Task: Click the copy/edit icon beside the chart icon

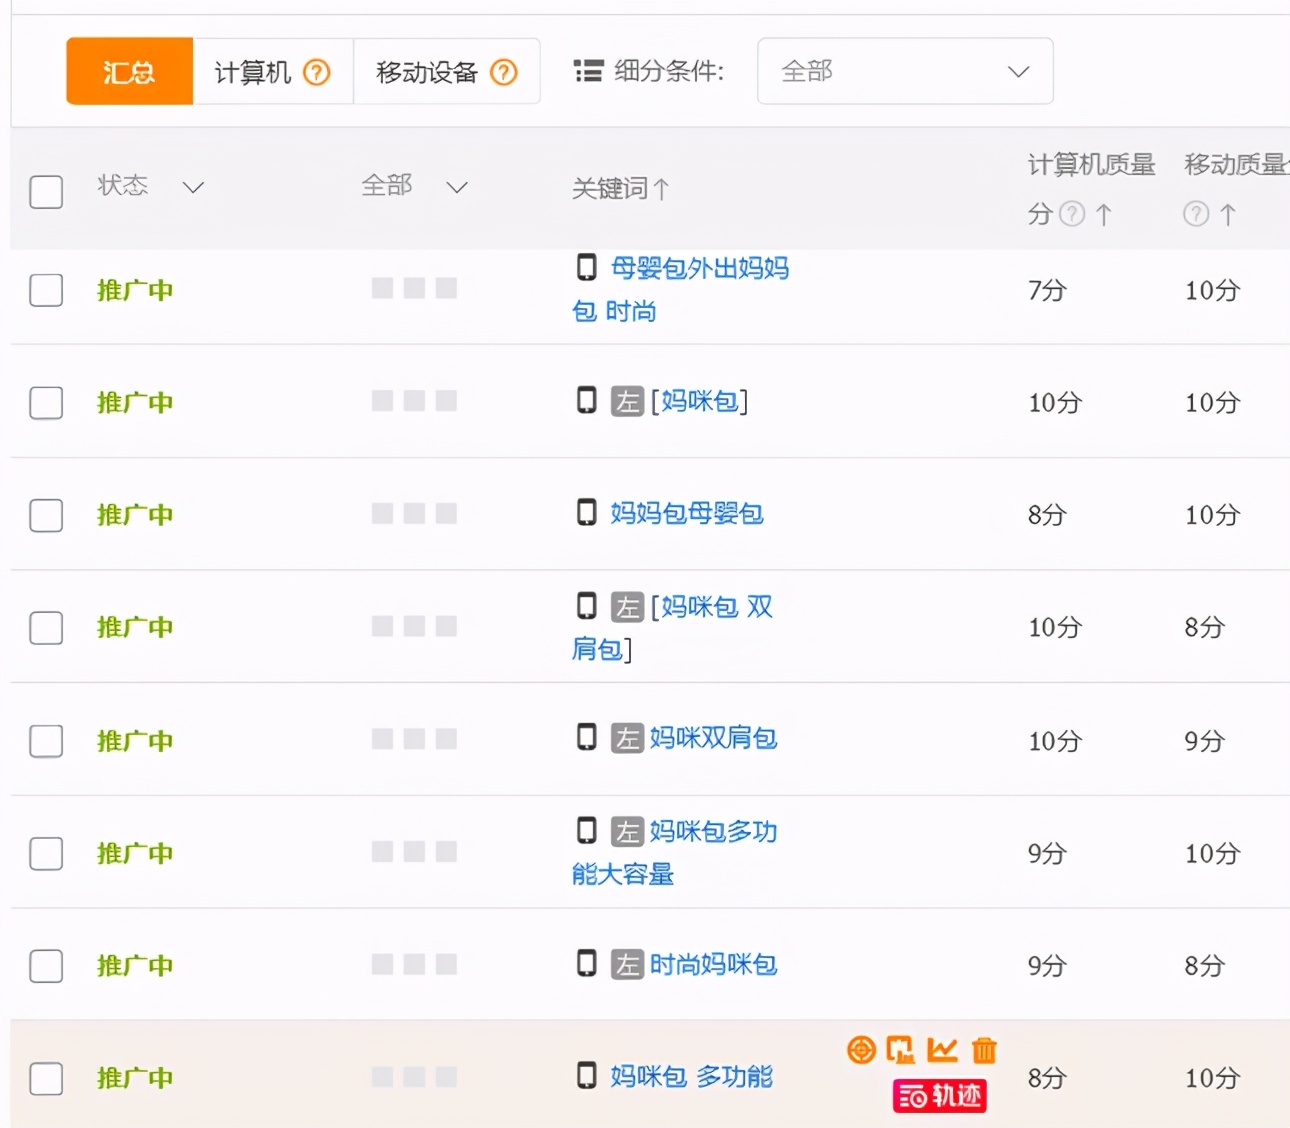Action: pyautogui.click(x=901, y=1050)
